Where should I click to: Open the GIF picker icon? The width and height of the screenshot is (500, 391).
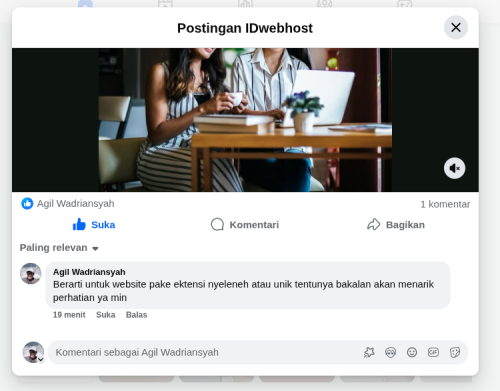point(433,352)
